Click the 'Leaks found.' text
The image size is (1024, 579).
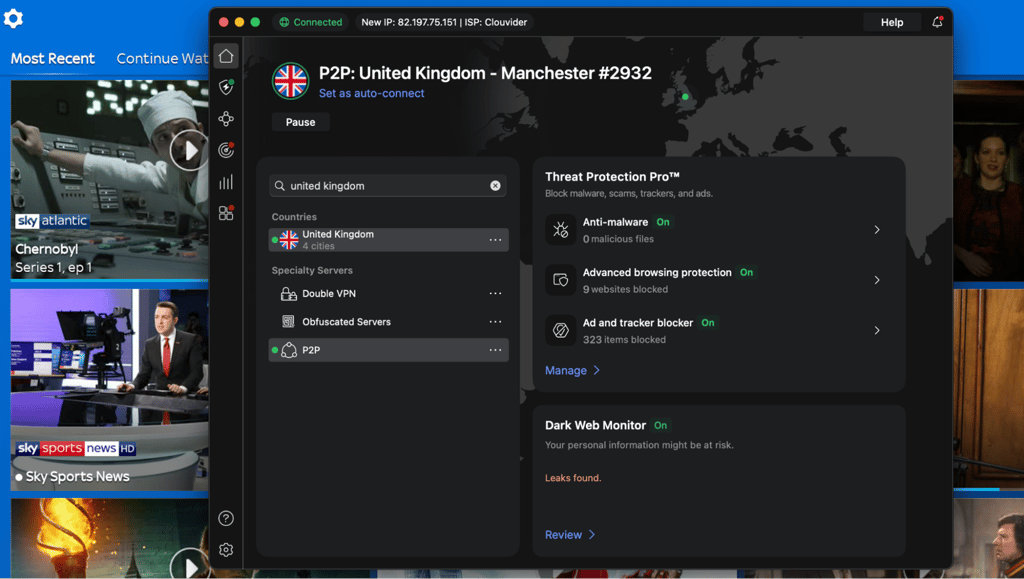coord(573,478)
